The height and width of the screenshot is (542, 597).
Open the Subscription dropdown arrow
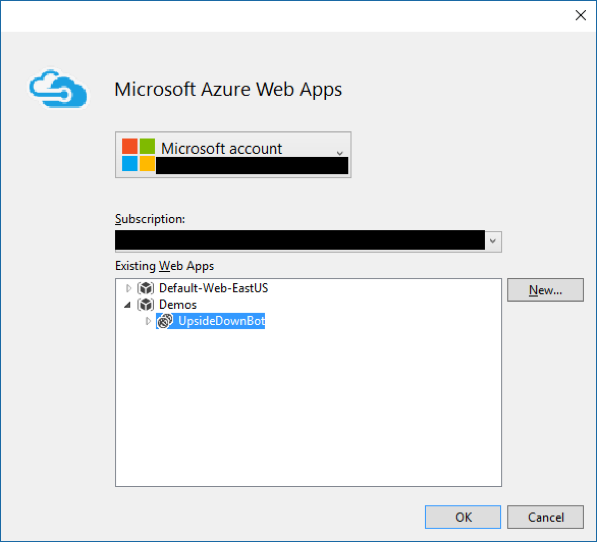(493, 241)
